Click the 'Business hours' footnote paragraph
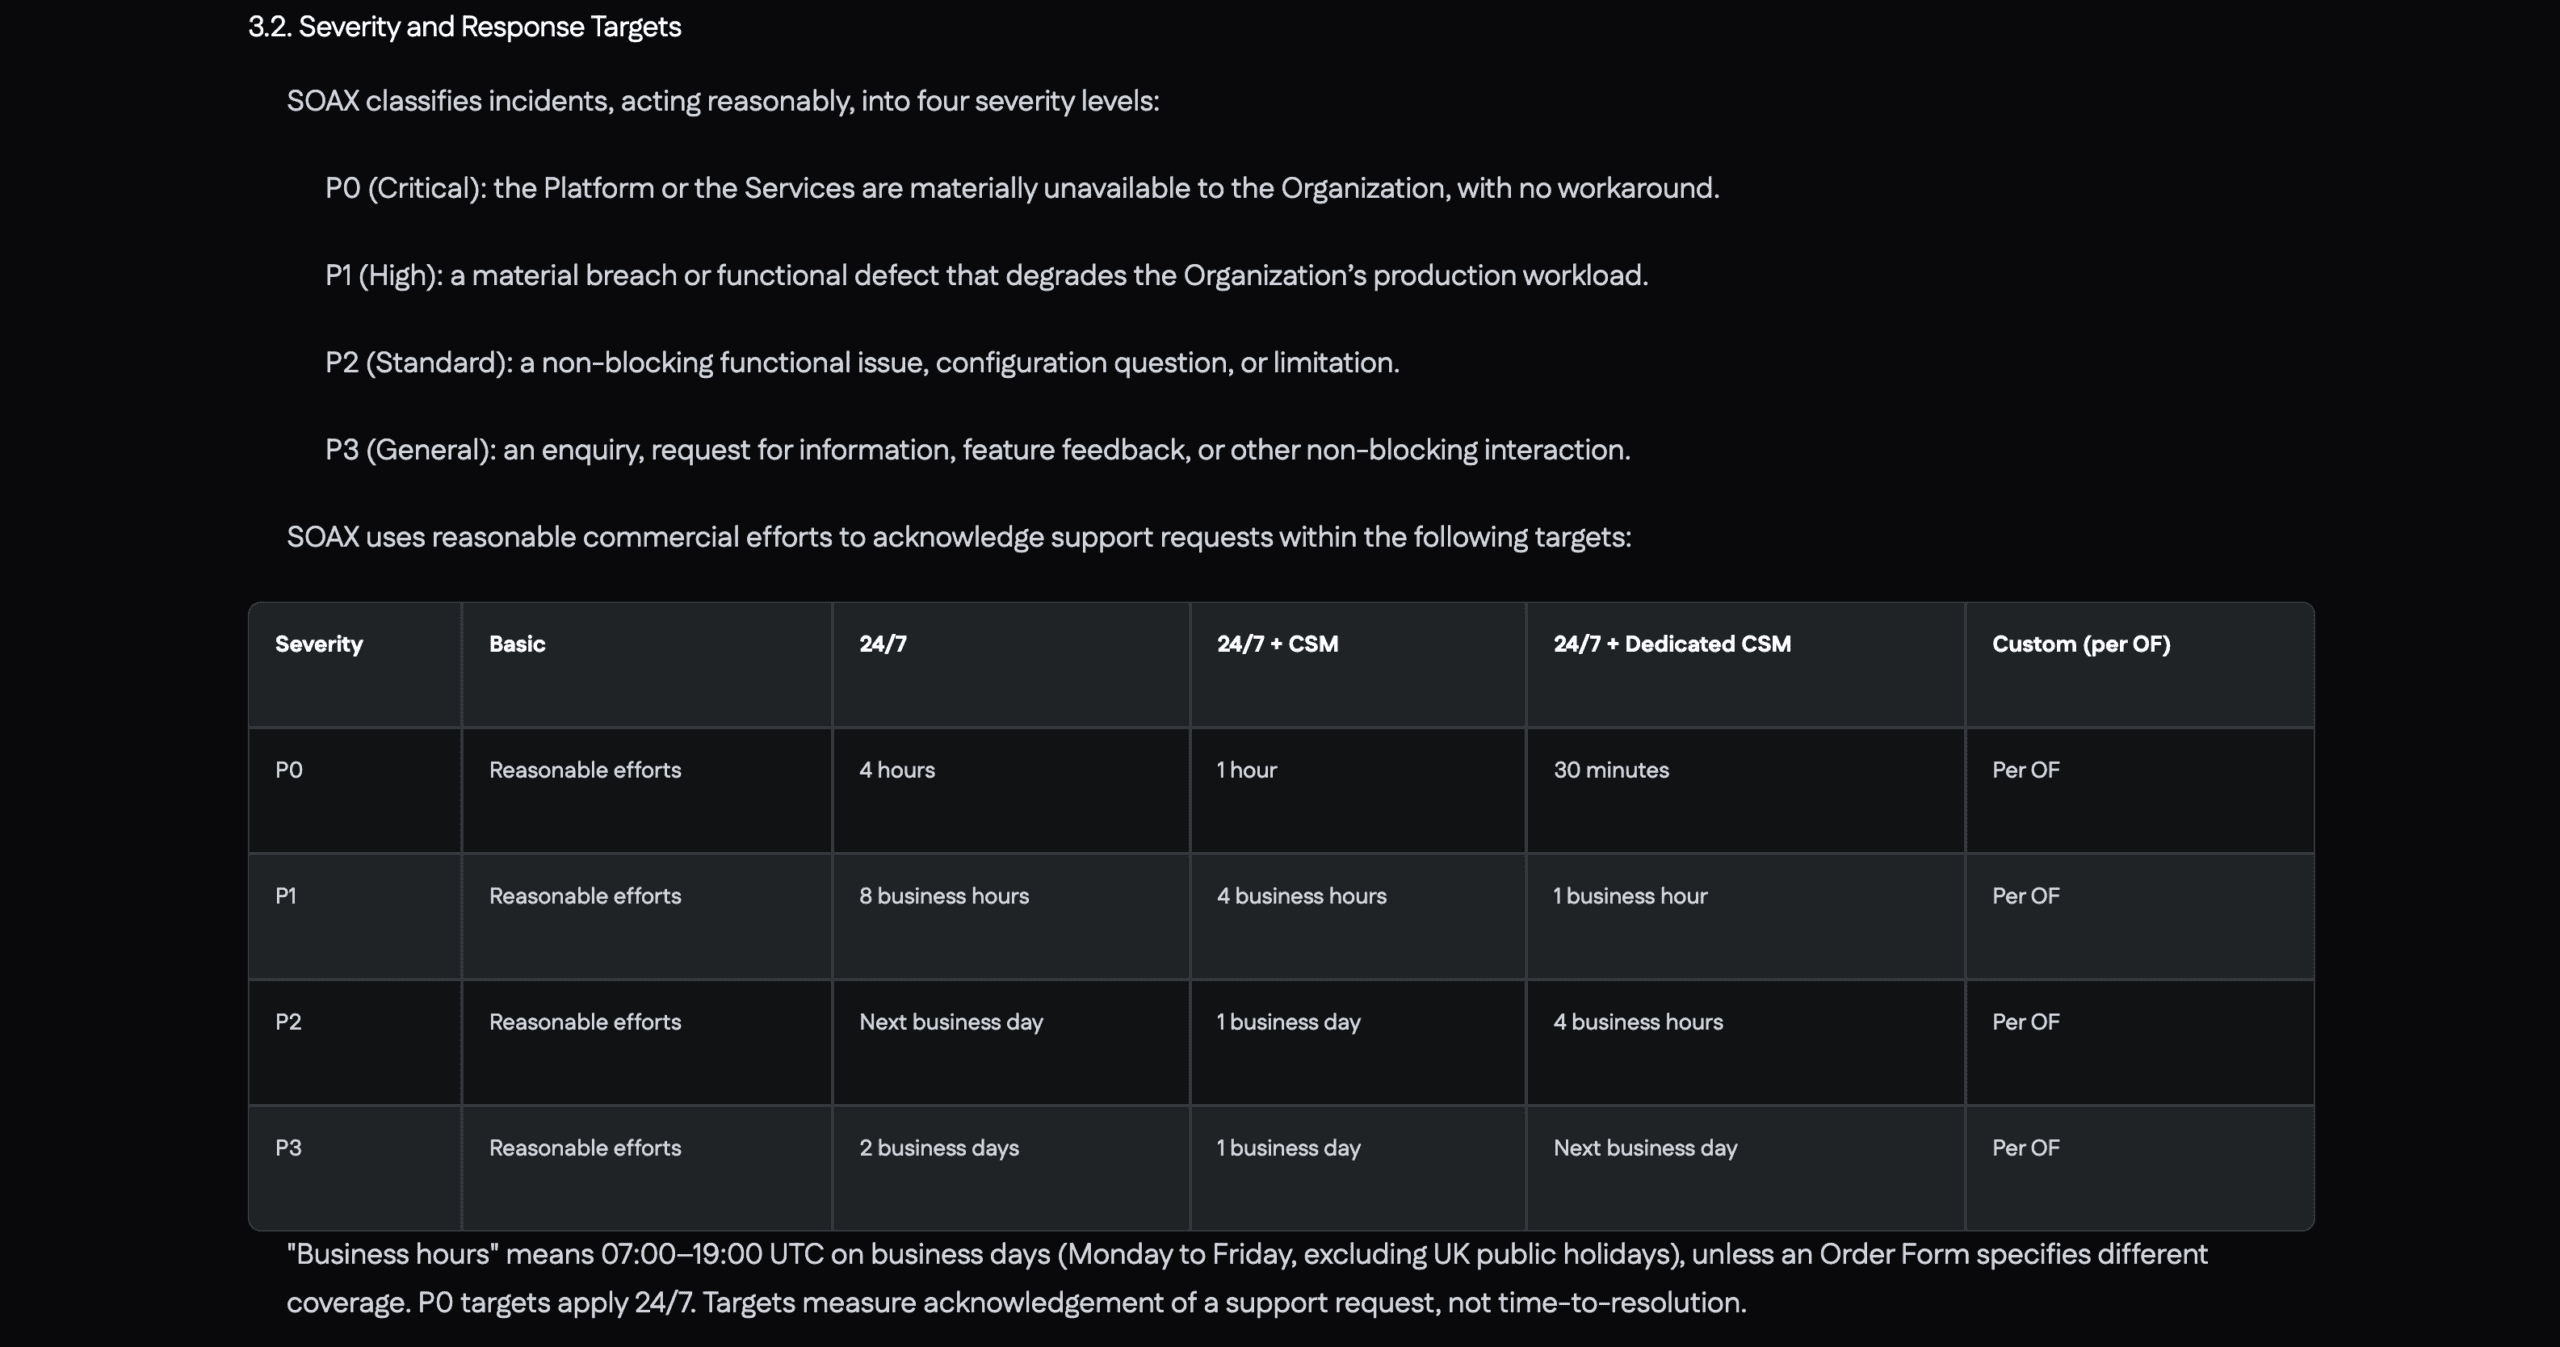Image resolution: width=2560 pixels, height=1347 pixels. coord(1247,1278)
